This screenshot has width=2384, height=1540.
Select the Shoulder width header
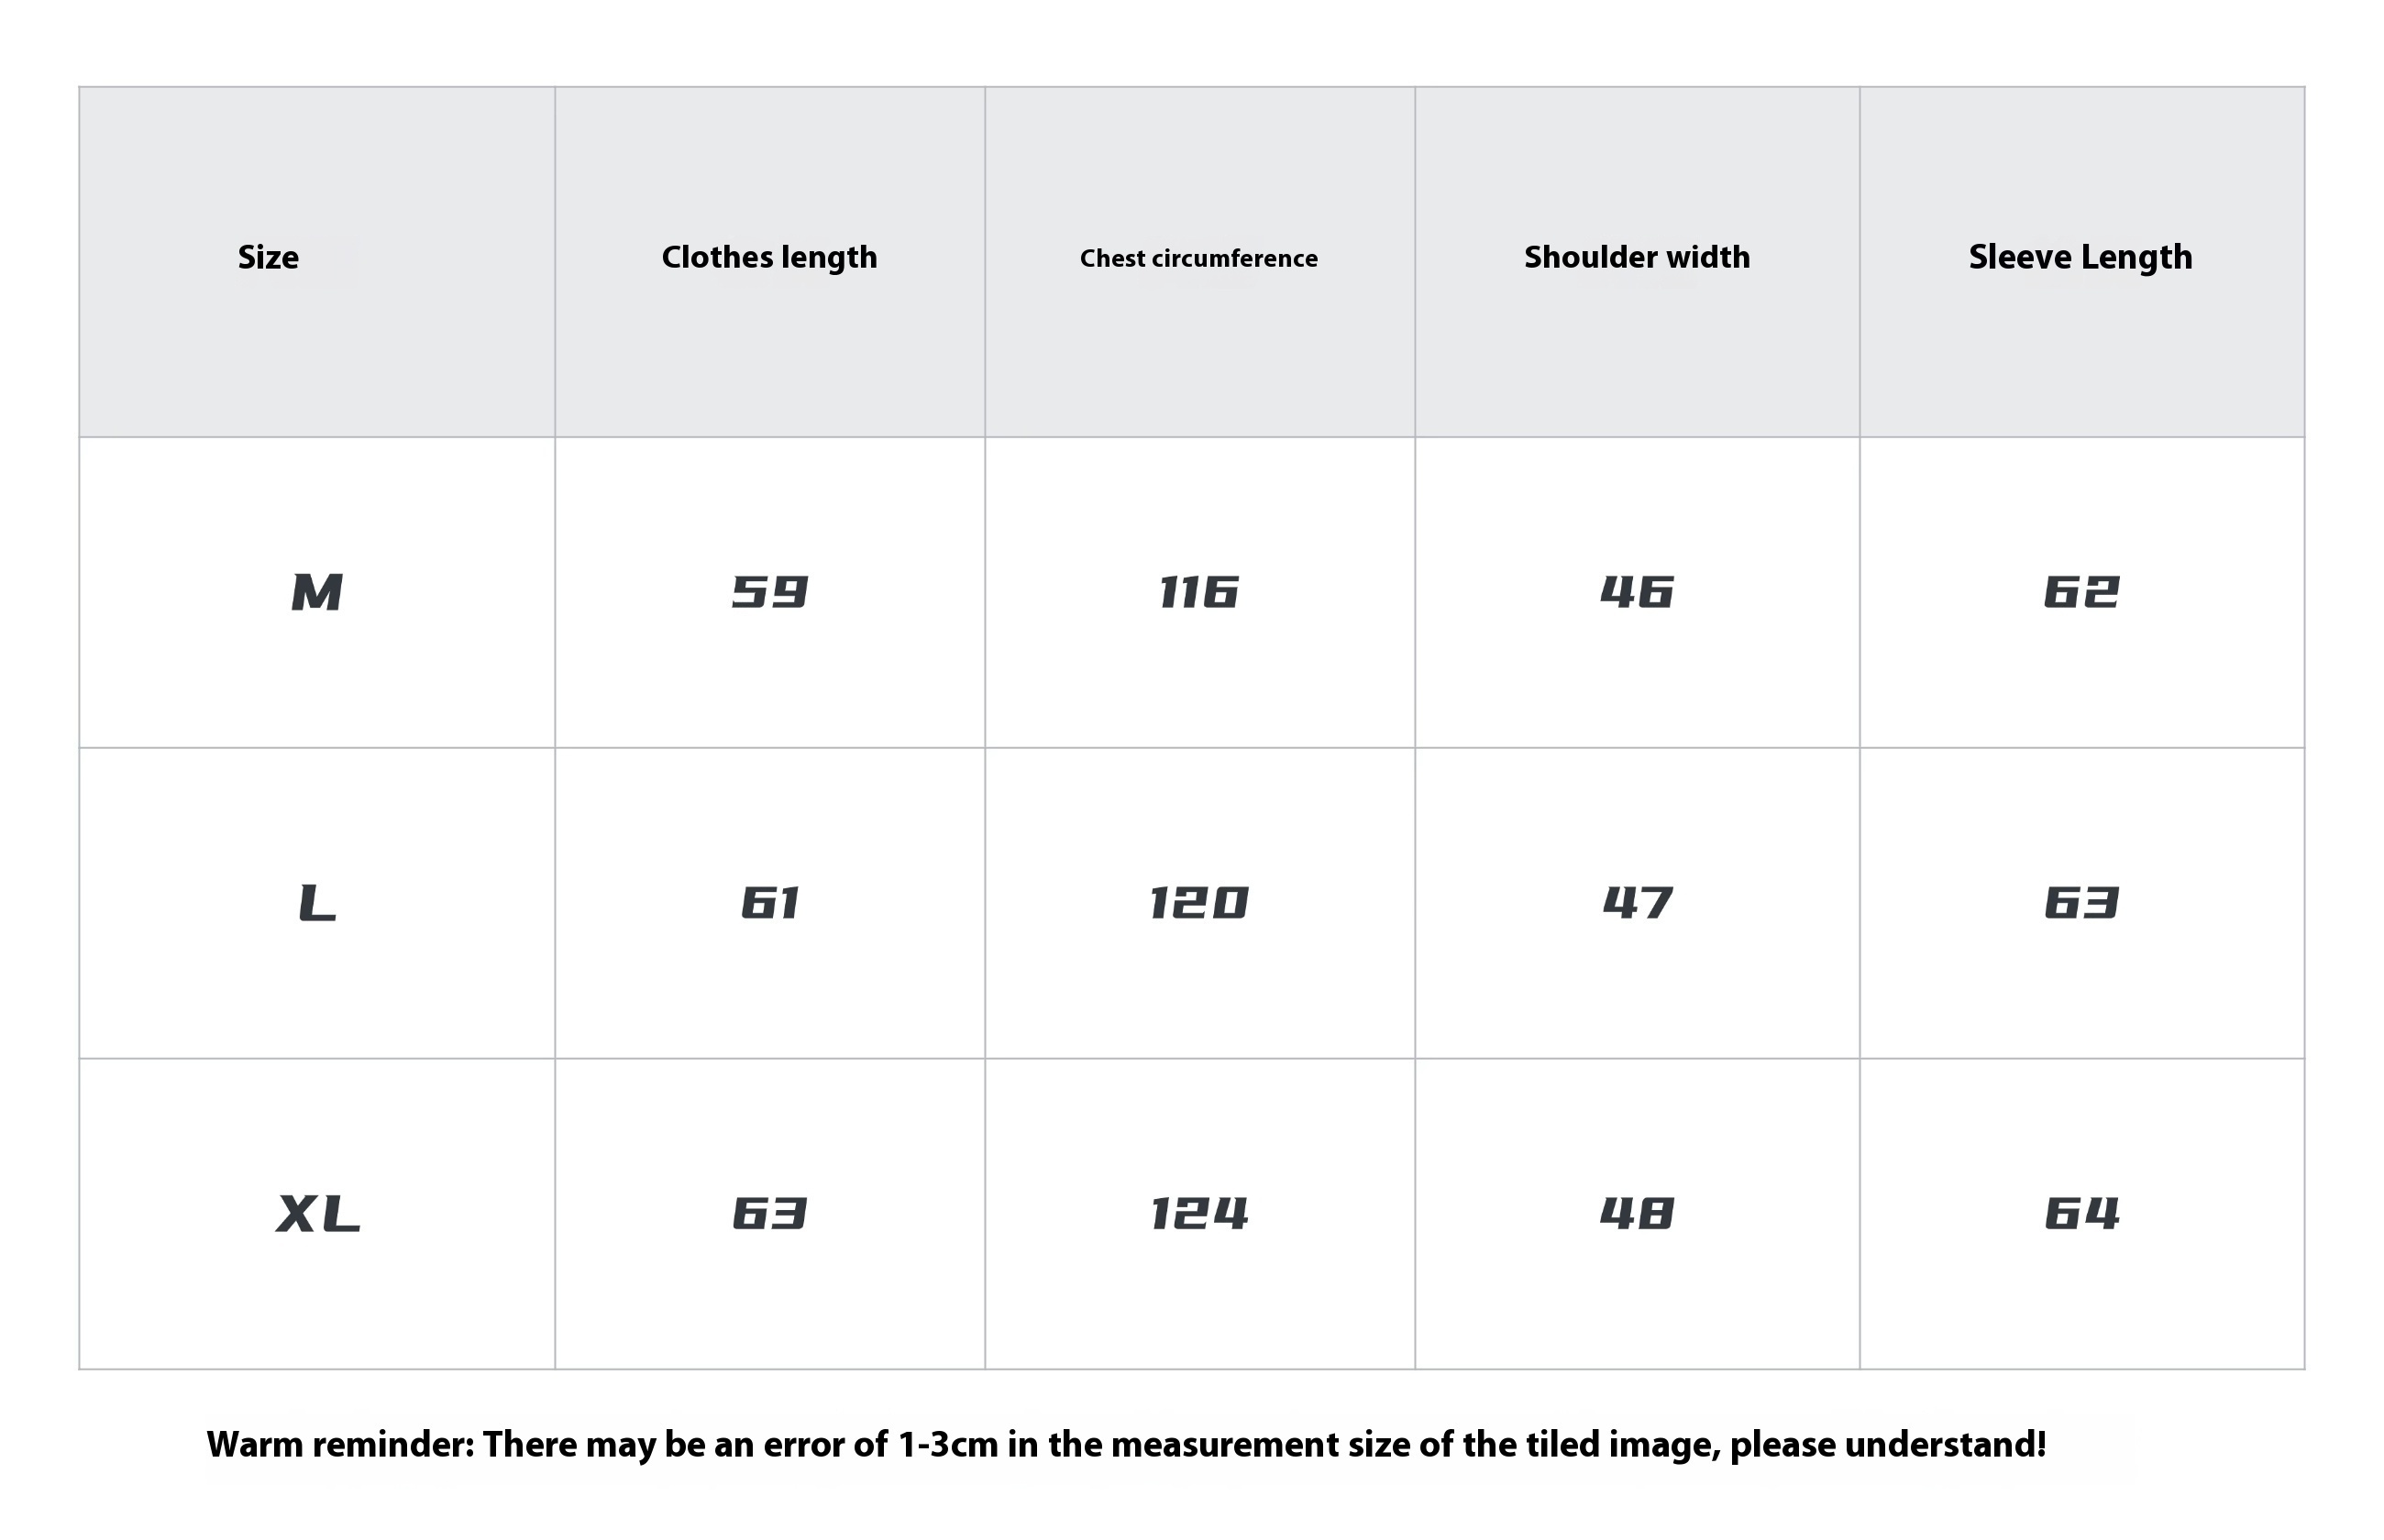click(x=1637, y=257)
